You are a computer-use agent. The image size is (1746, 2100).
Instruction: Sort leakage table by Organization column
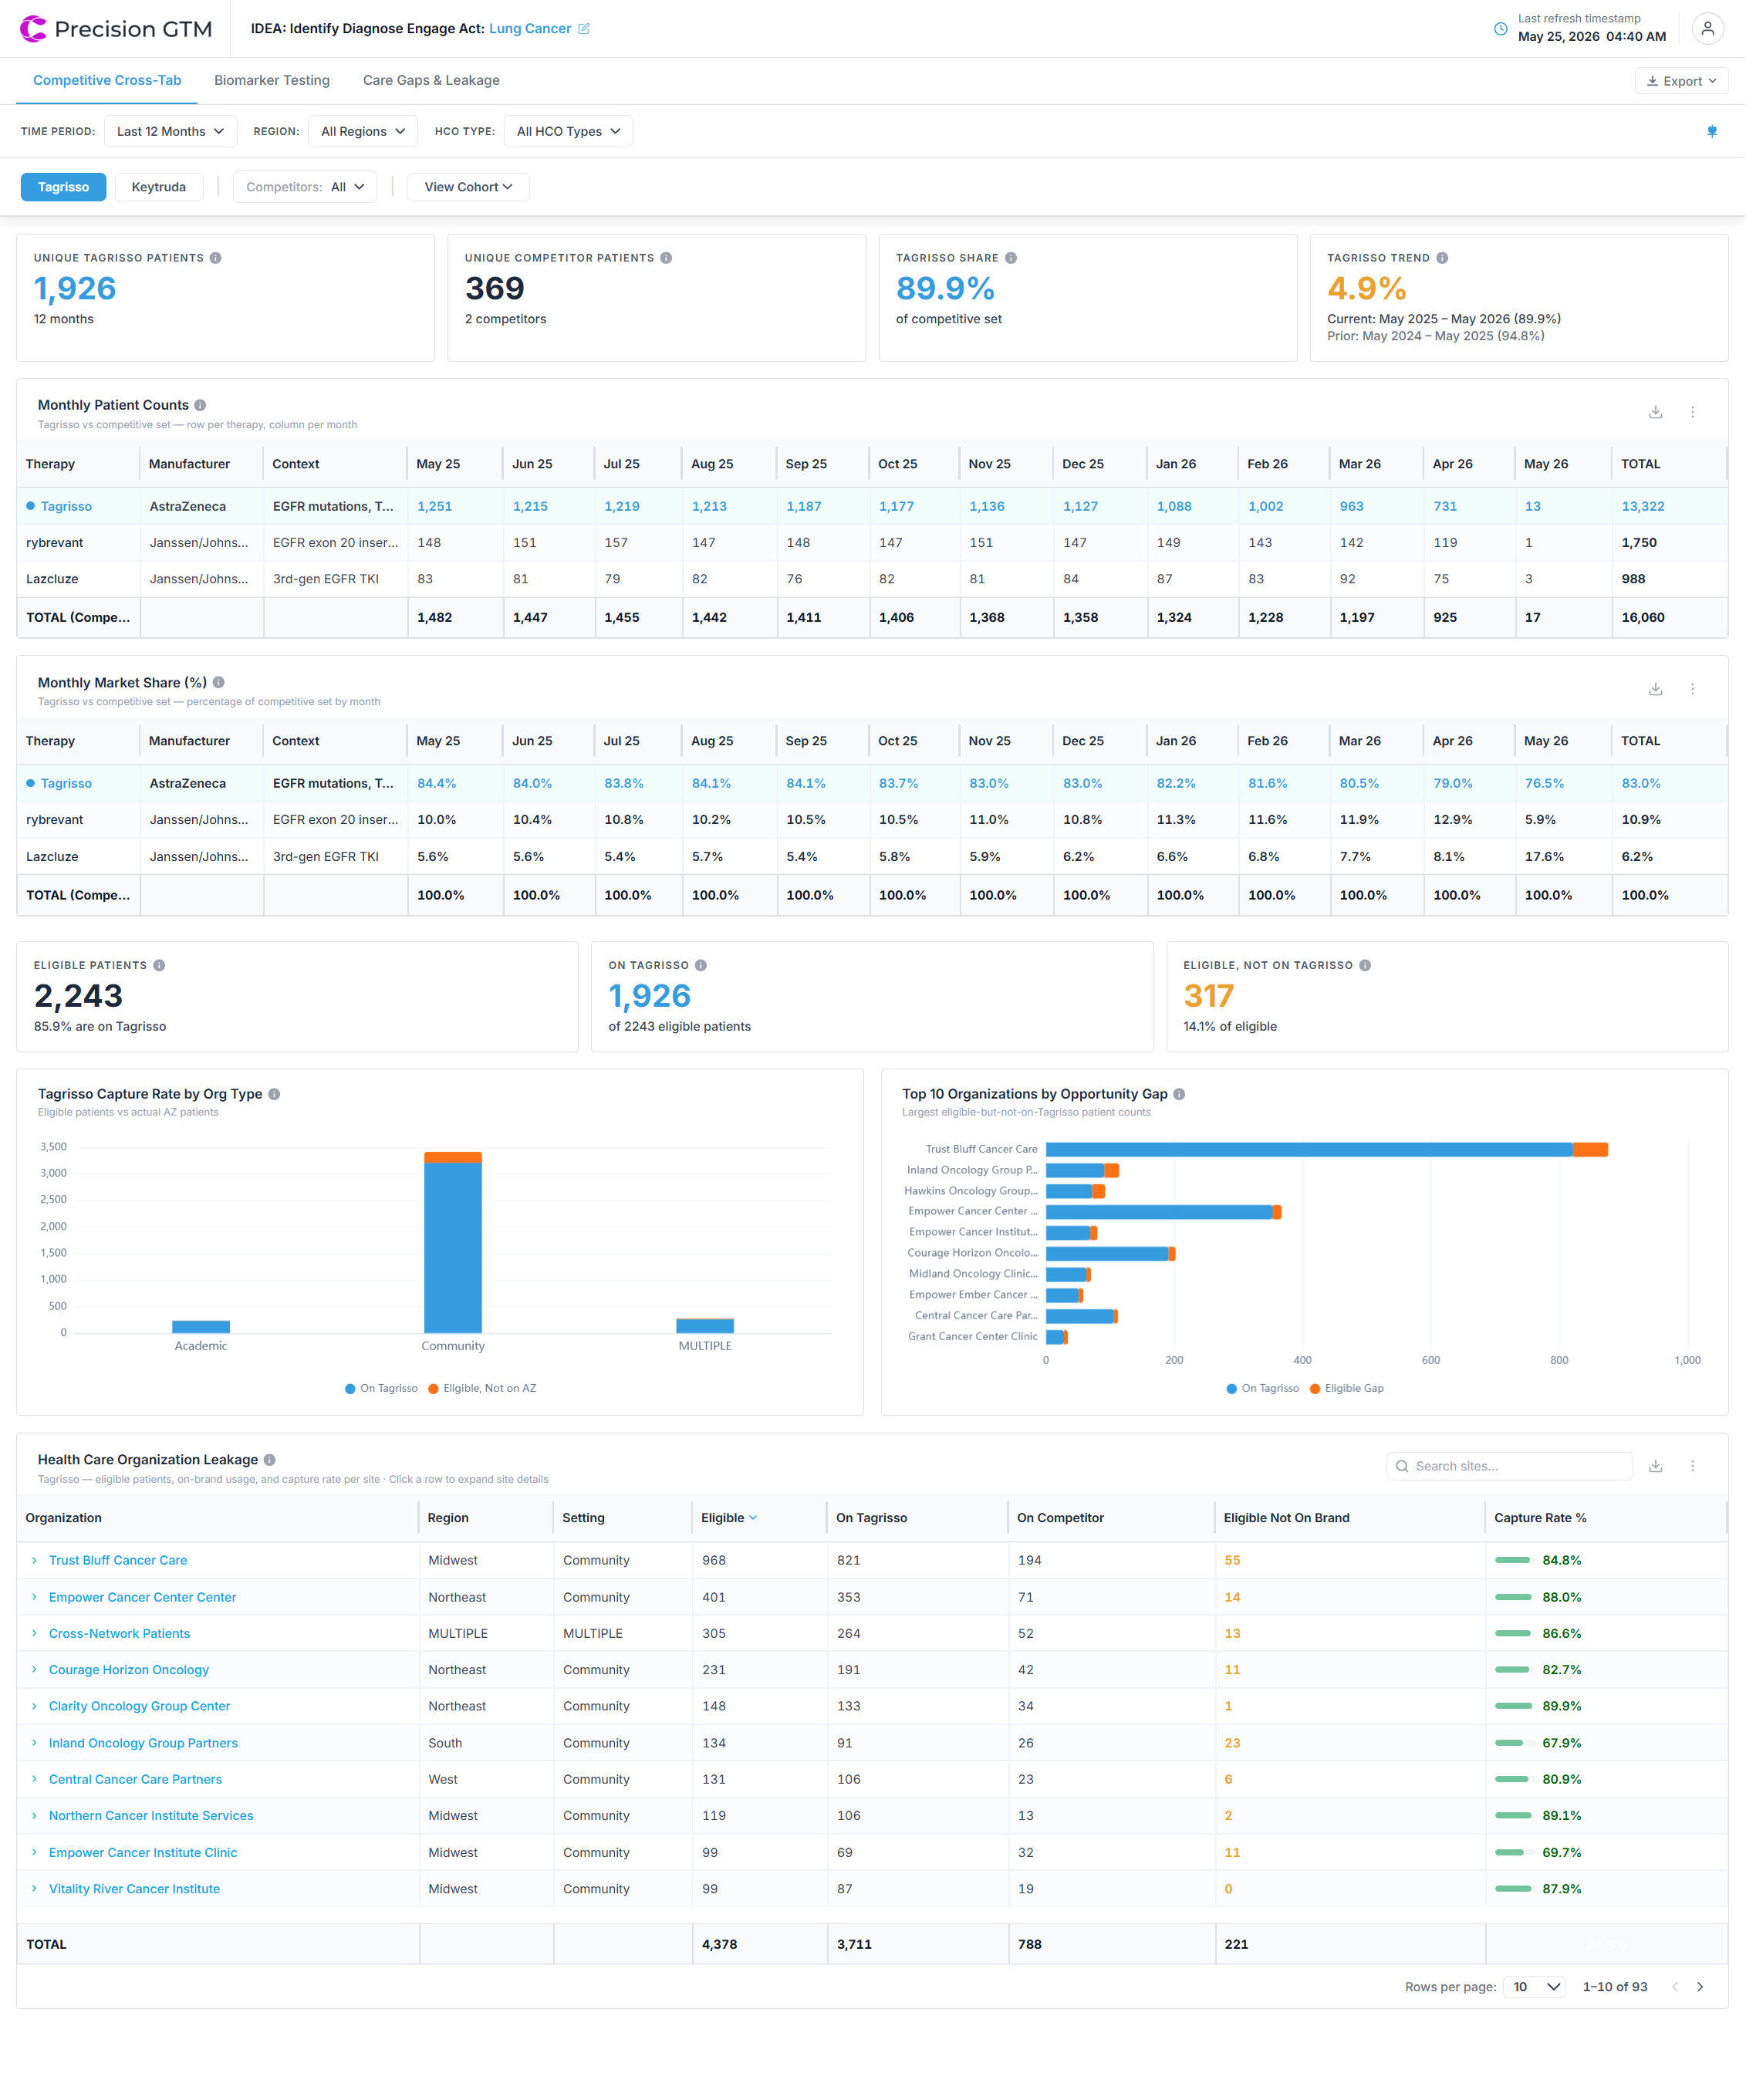tap(64, 1518)
